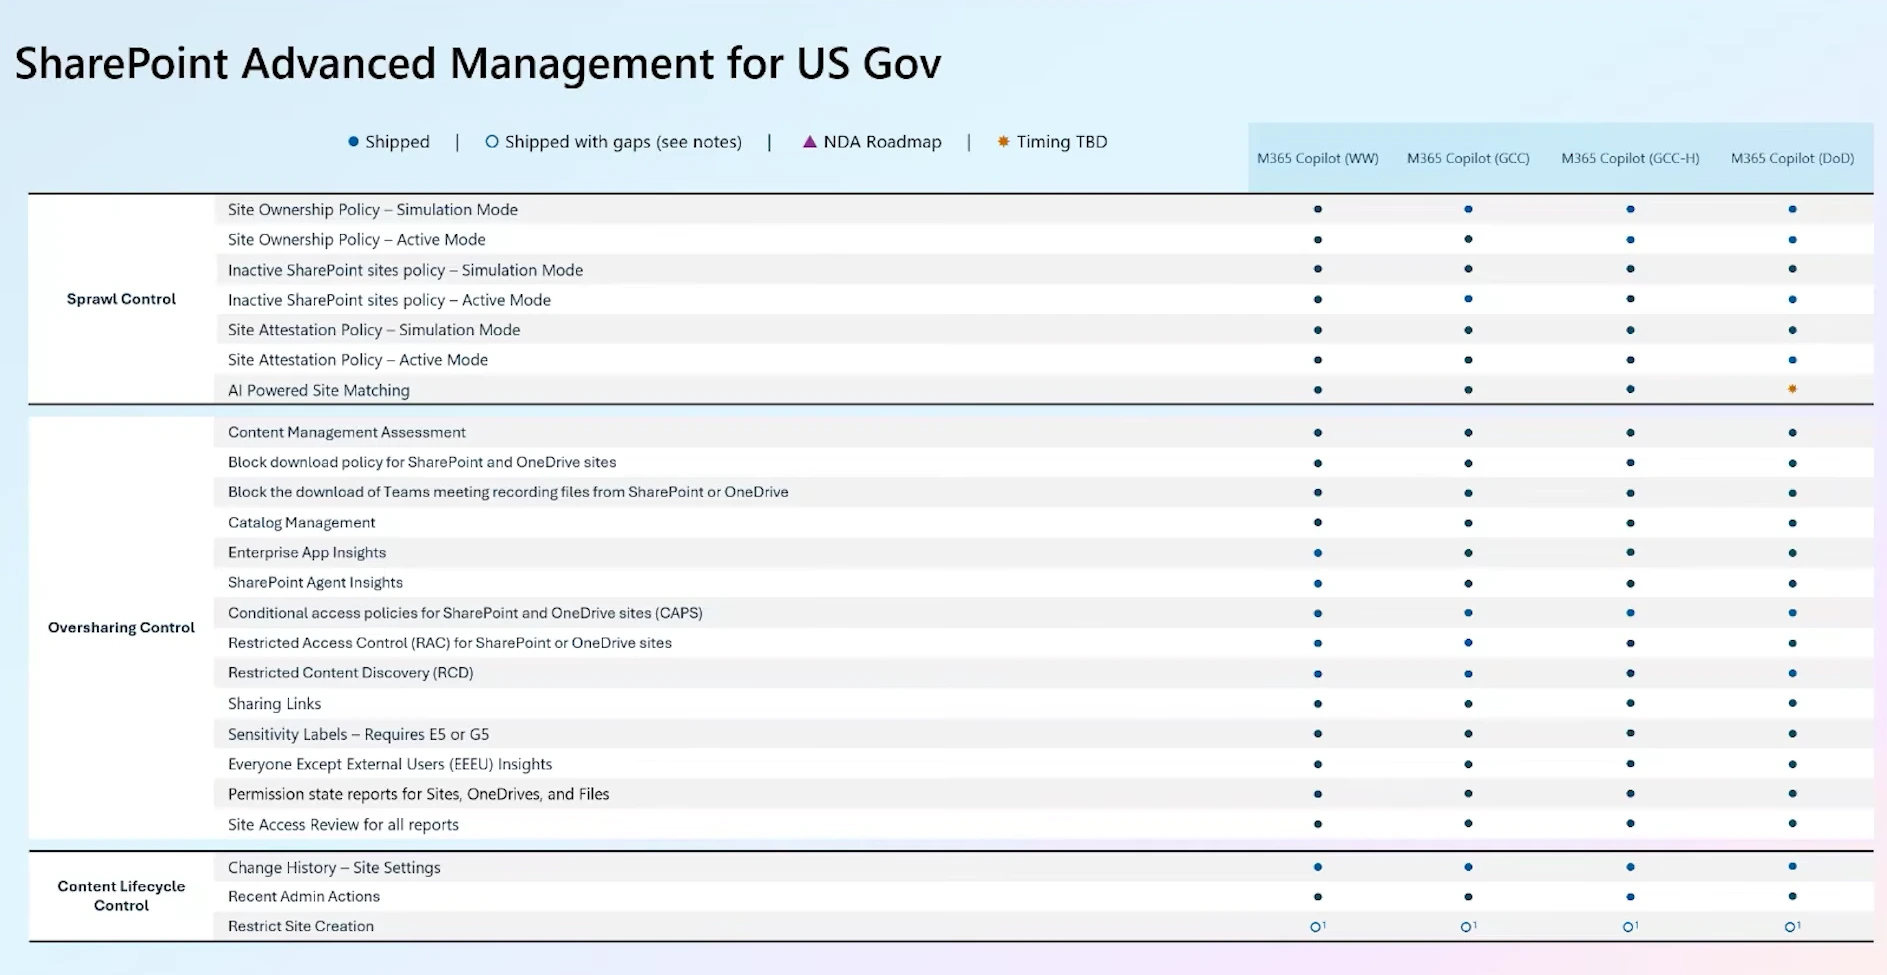
Task: Click the Site Access Review dot under GCC-H
Action: tap(1630, 824)
